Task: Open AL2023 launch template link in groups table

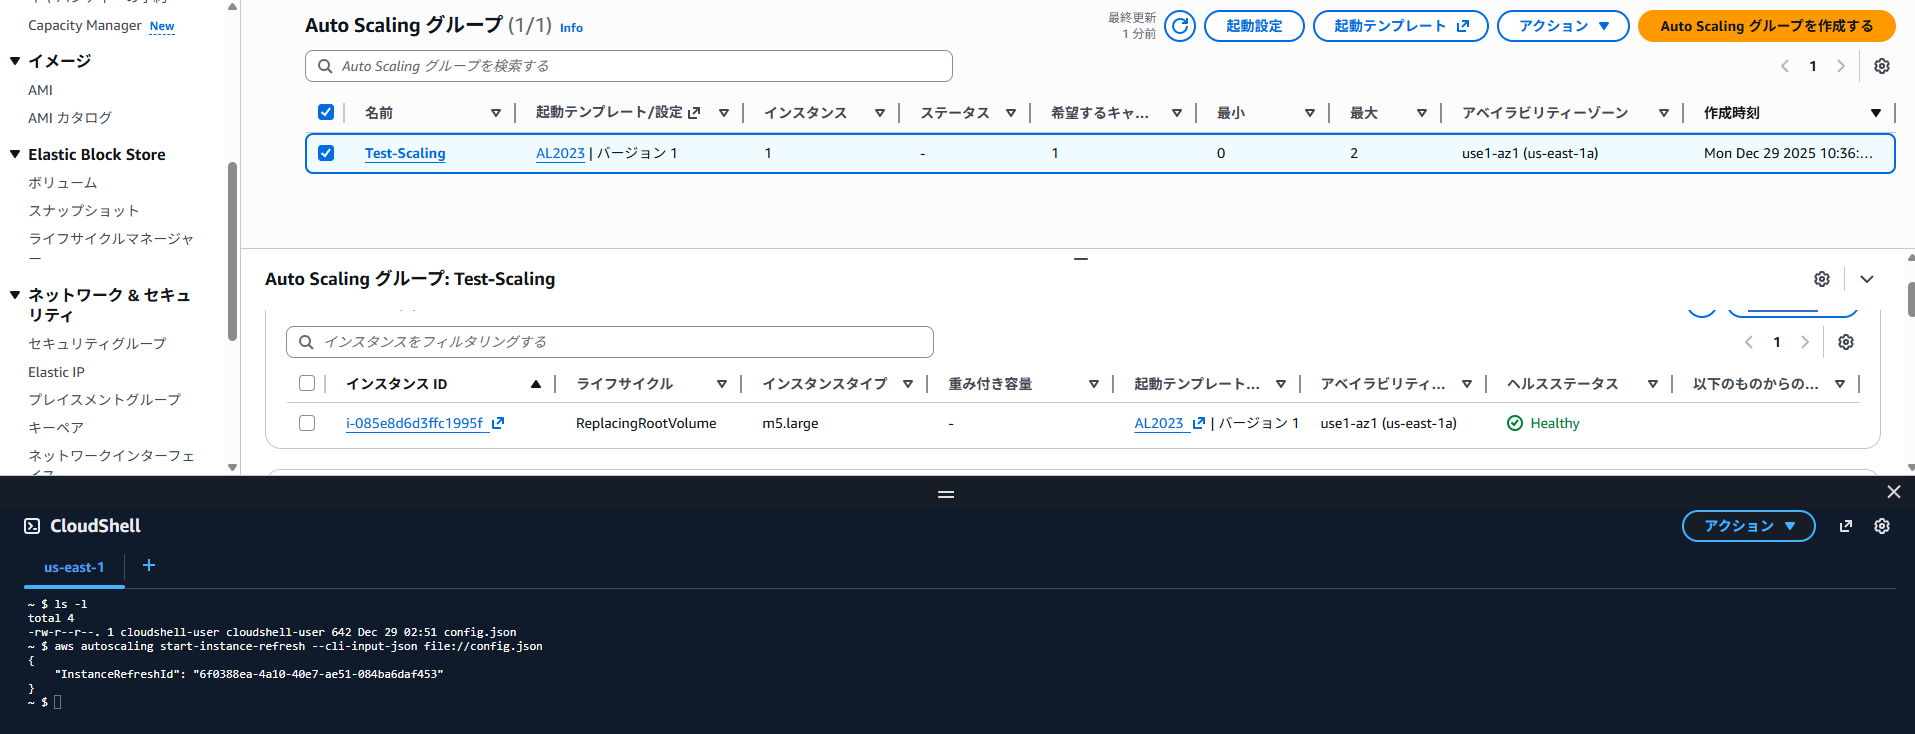Action: pos(560,153)
